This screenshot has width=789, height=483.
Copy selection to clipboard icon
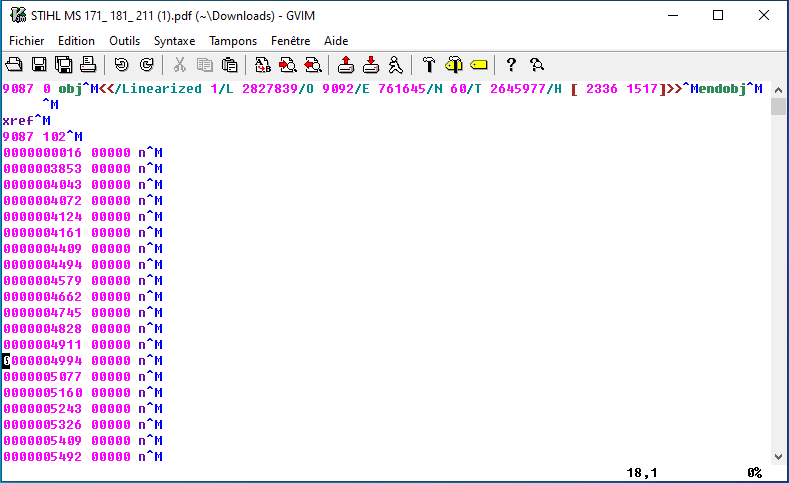pyautogui.click(x=204, y=65)
